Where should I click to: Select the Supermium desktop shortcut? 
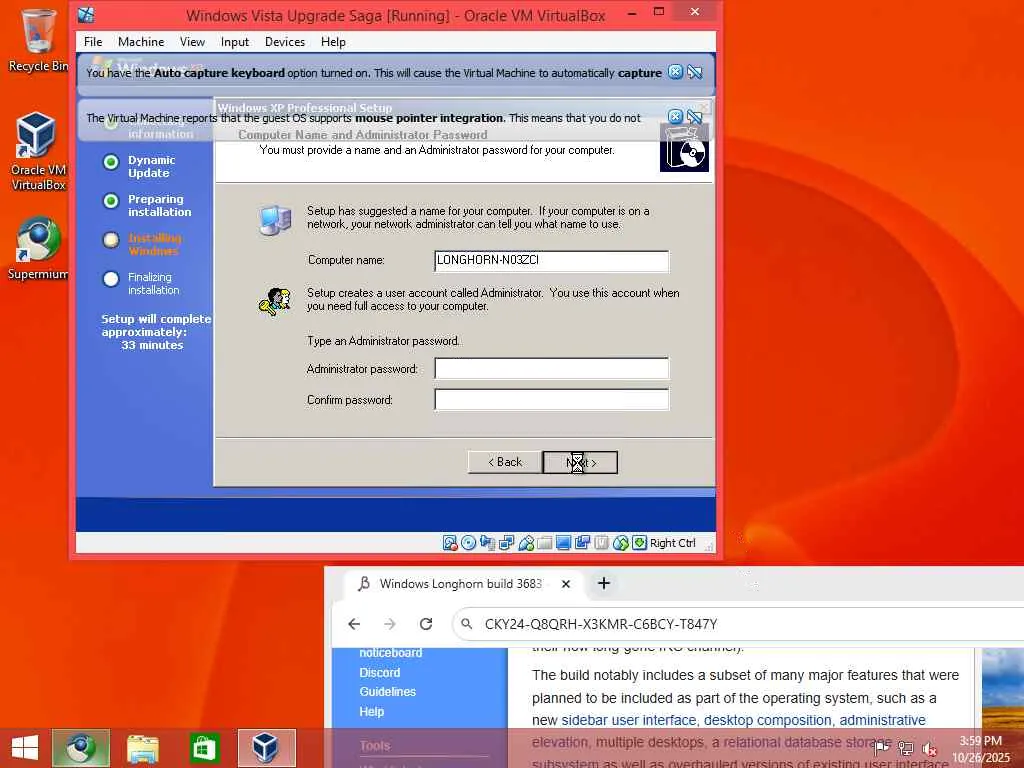pos(38,248)
